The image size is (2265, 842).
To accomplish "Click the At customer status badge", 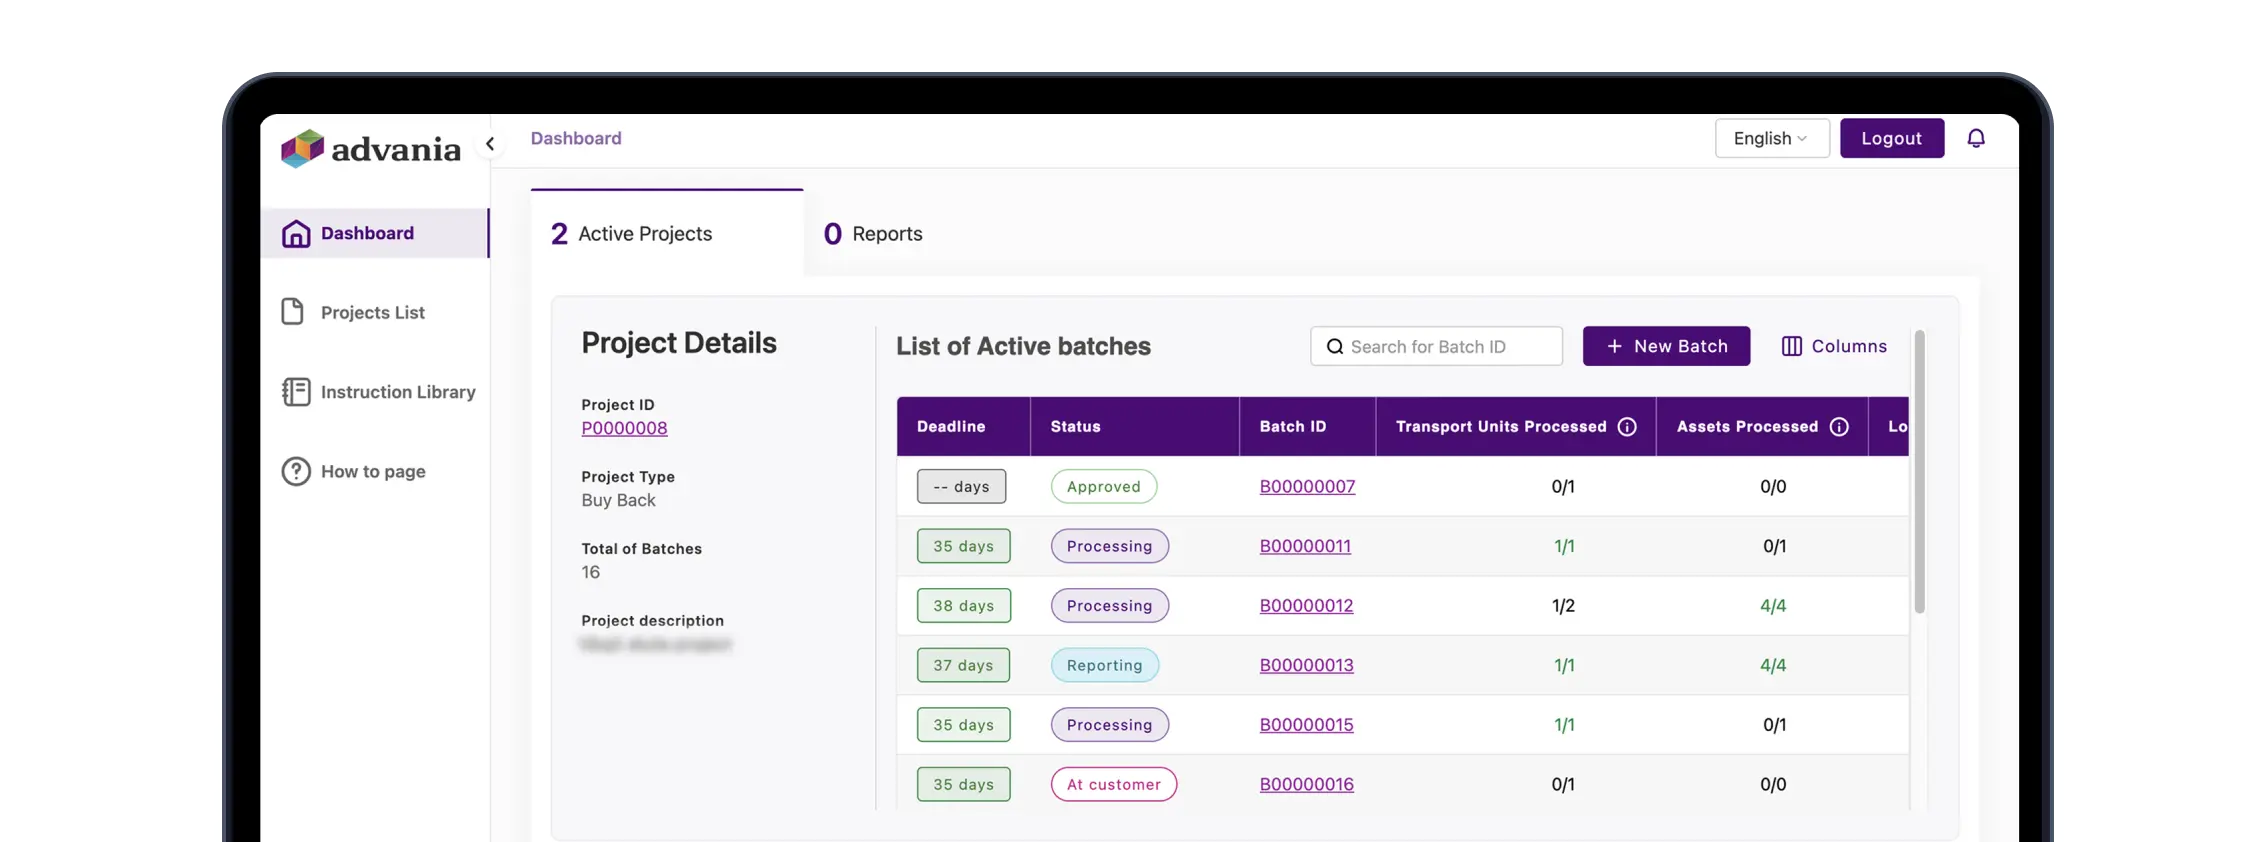I will tap(1114, 784).
